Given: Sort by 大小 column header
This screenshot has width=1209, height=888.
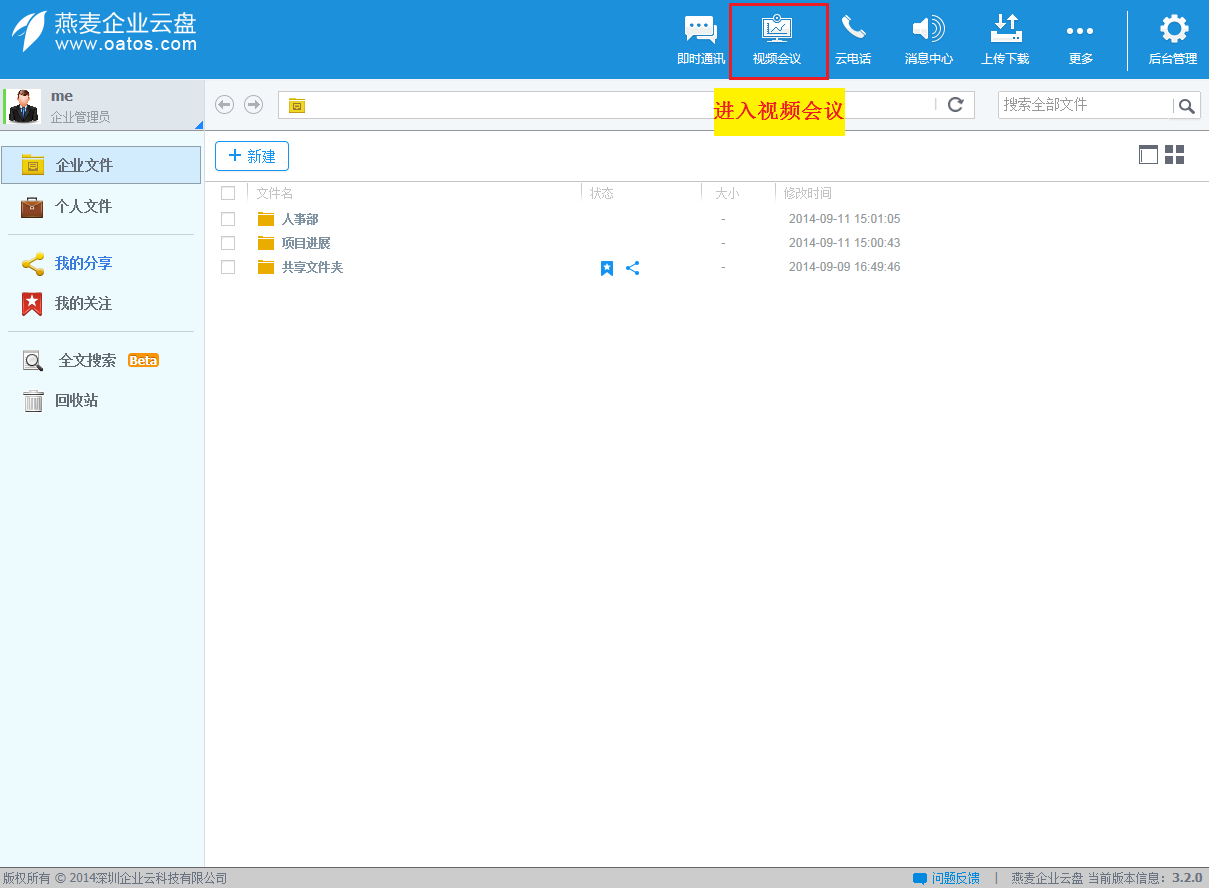Looking at the screenshot, I should pyautogui.click(x=727, y=193).
